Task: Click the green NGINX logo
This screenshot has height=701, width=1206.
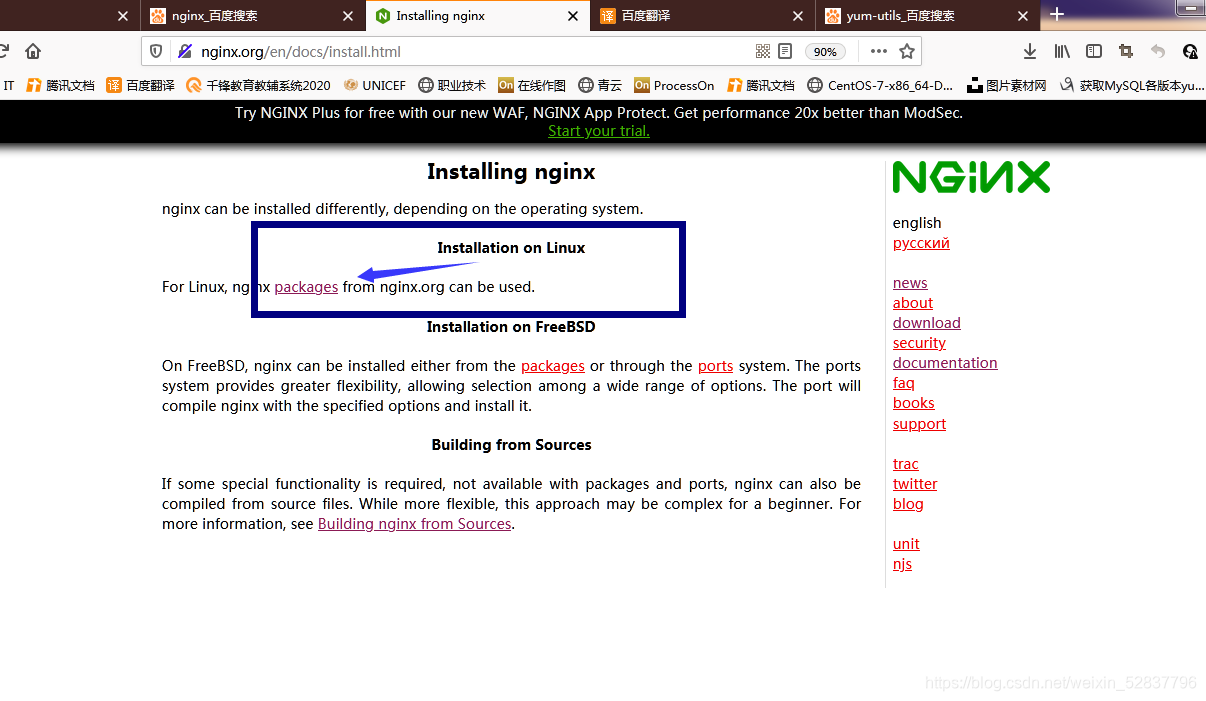Action: click(971, 177)
